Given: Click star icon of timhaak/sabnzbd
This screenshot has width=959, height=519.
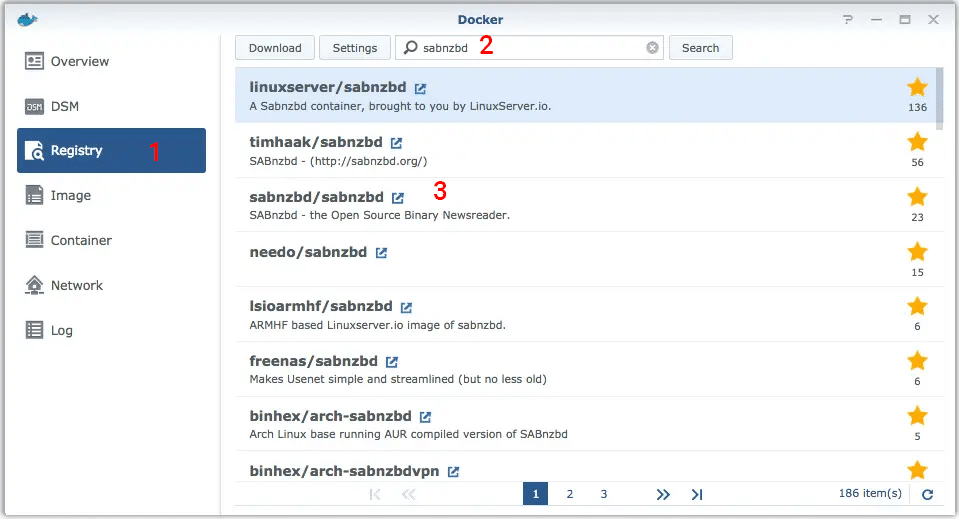Looking at the screenshot, I should point(917,142).
